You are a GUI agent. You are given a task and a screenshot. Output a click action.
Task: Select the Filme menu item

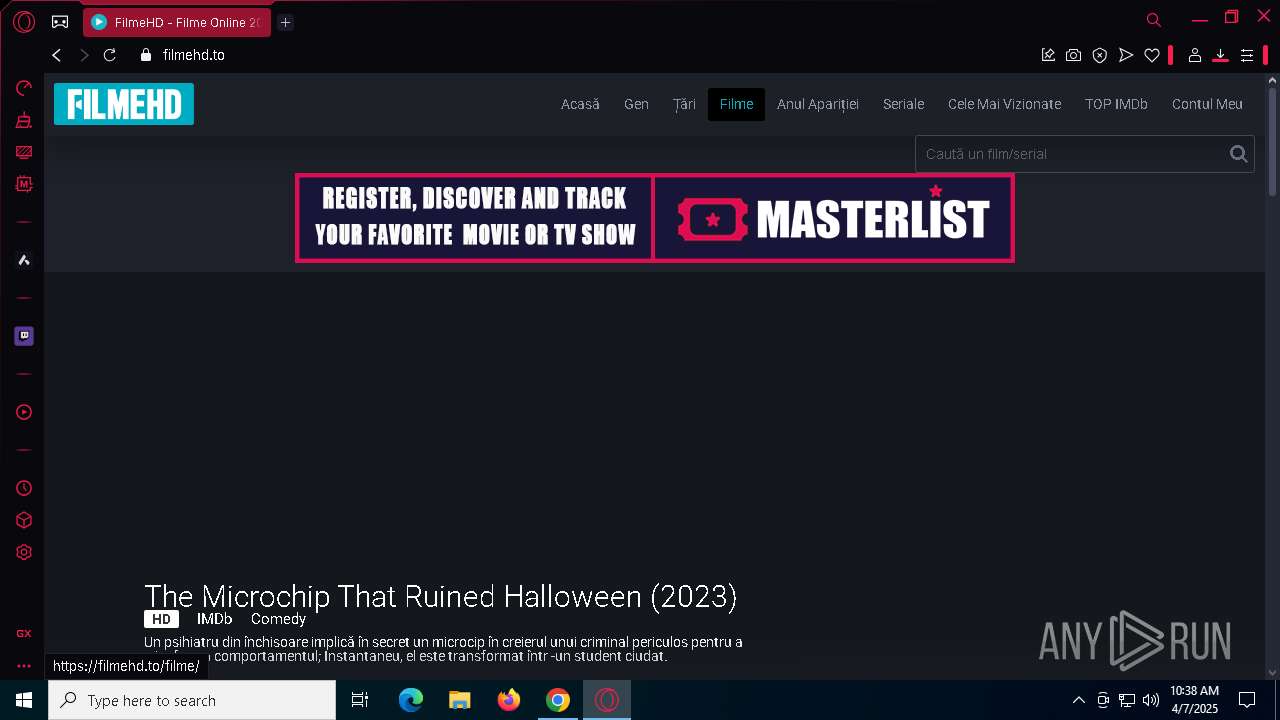pyautogui.click(x=736, y=104)
